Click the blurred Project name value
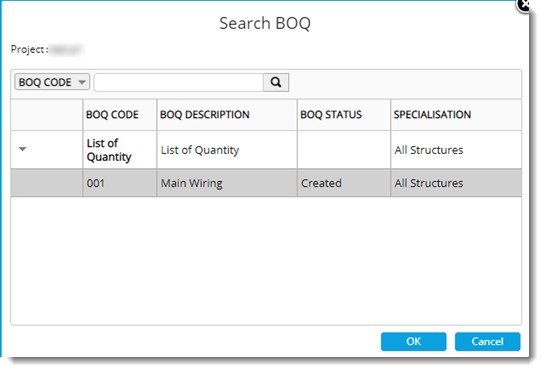The height and width of the screenshot is (372, 544). coord(66,50)
